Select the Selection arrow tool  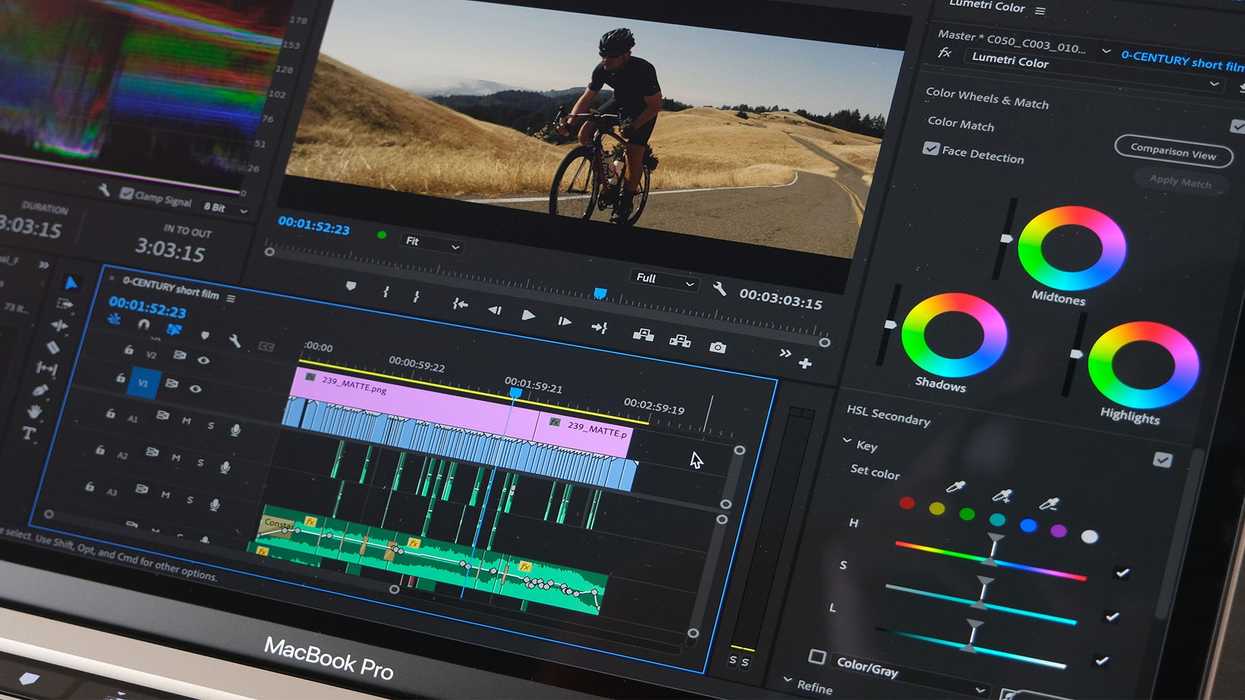coord(71,283)
